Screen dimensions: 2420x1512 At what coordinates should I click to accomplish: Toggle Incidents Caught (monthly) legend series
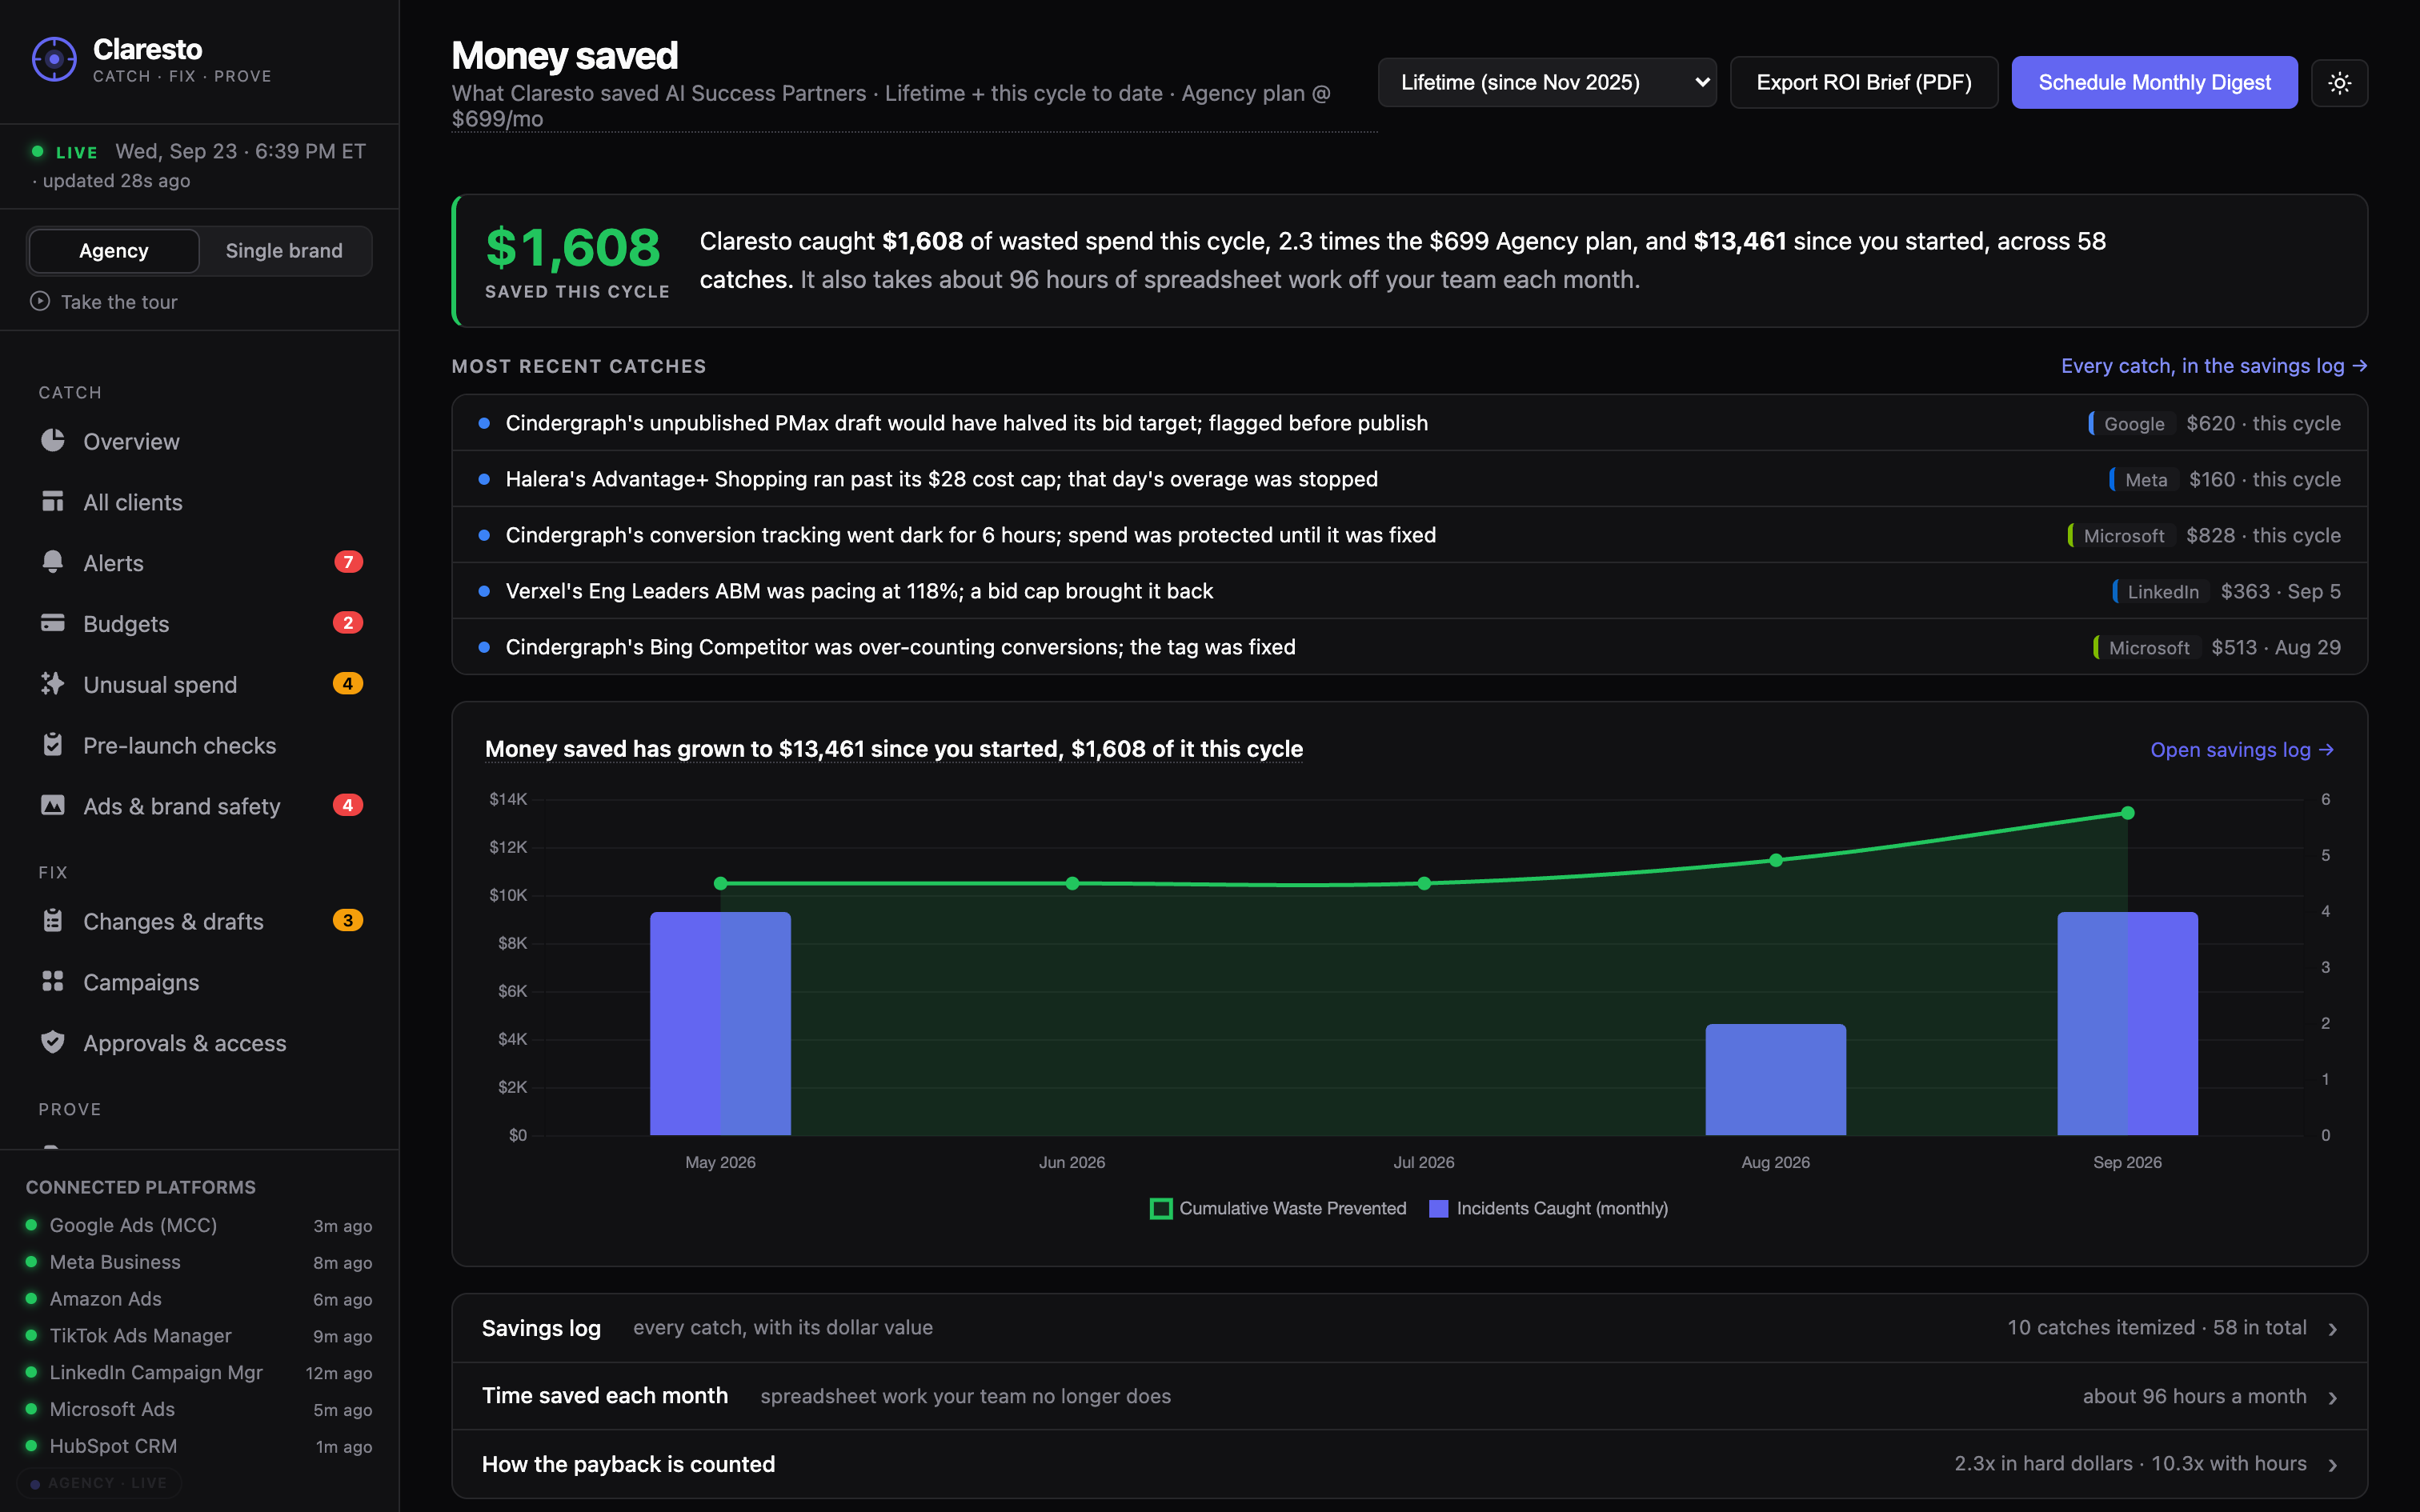[x=1549, y=1208]
